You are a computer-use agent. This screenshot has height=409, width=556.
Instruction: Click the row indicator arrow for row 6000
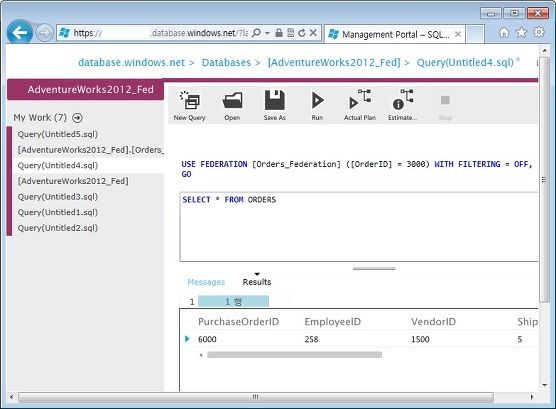point(187,339)
